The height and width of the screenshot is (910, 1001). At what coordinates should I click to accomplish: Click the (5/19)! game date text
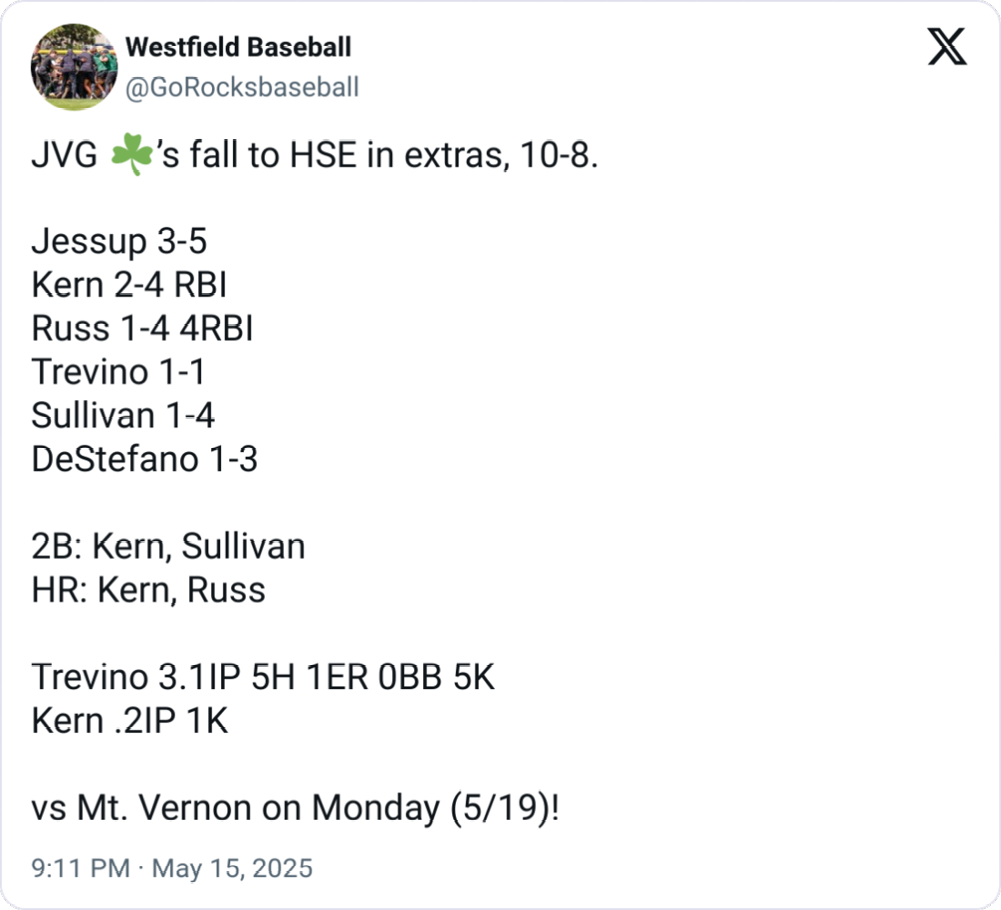click(500, 807)
